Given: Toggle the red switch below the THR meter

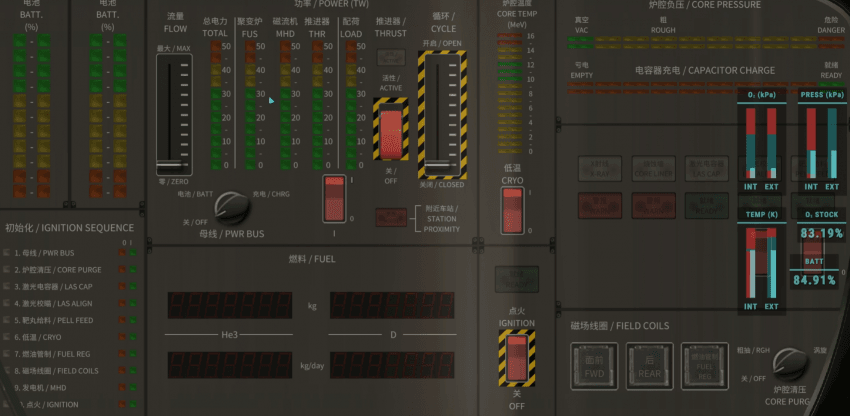Looking at the screenshot, I should pyautogui.click(x=334, y=198).
